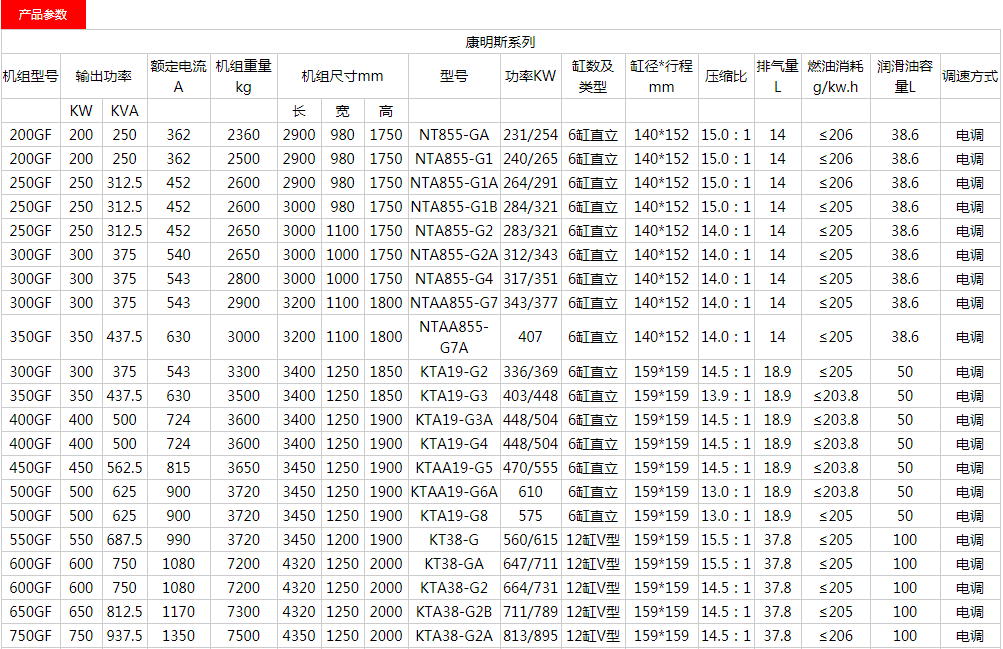1003x649 pixels.
Task: Click engine model NTAA855-G7
Action: tap(454, 302)
